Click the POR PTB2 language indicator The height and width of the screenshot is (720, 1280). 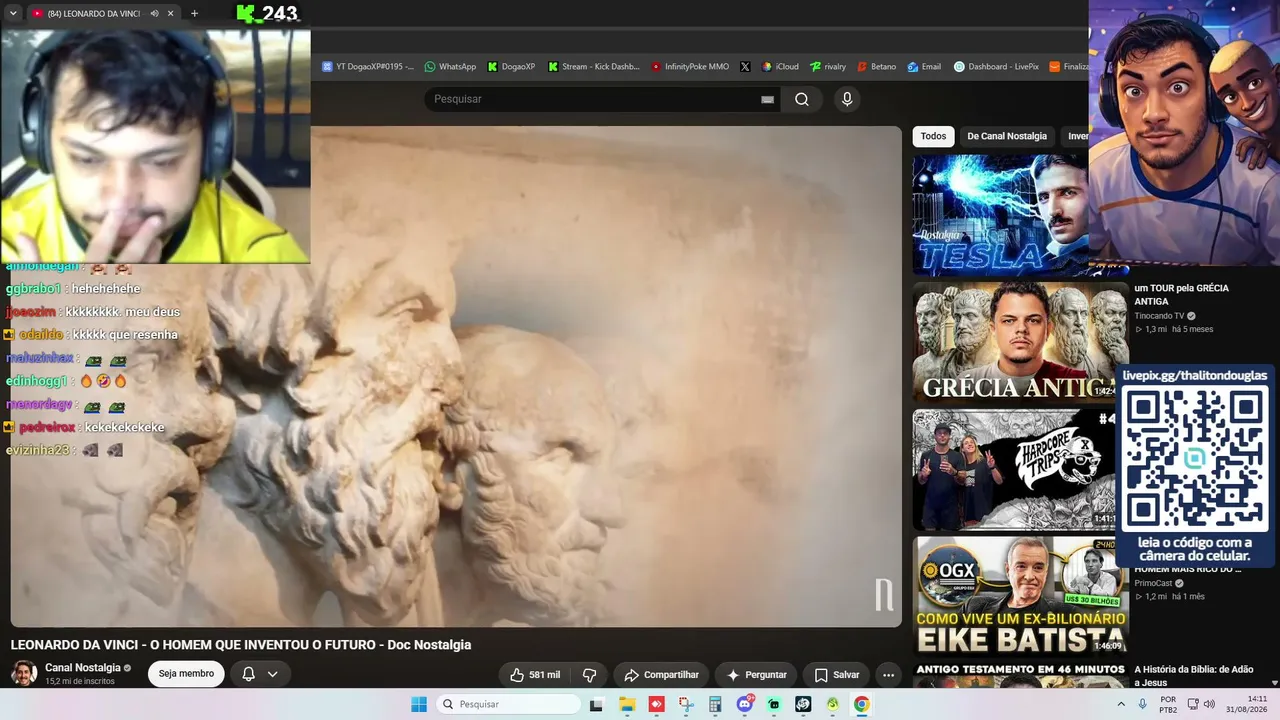(1168, 704)
